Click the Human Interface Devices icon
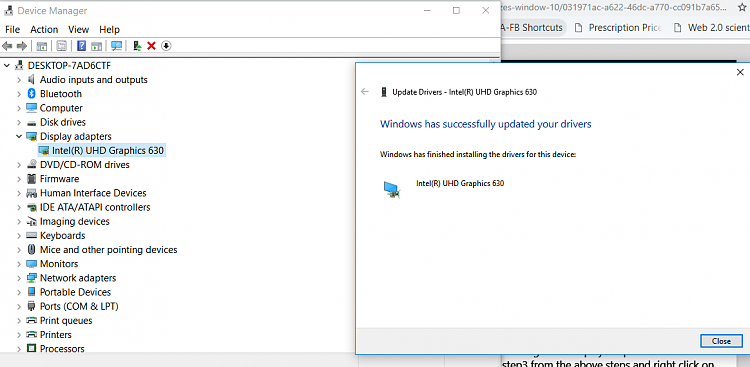Screen dimensions: 750x367 coord(32,193)
